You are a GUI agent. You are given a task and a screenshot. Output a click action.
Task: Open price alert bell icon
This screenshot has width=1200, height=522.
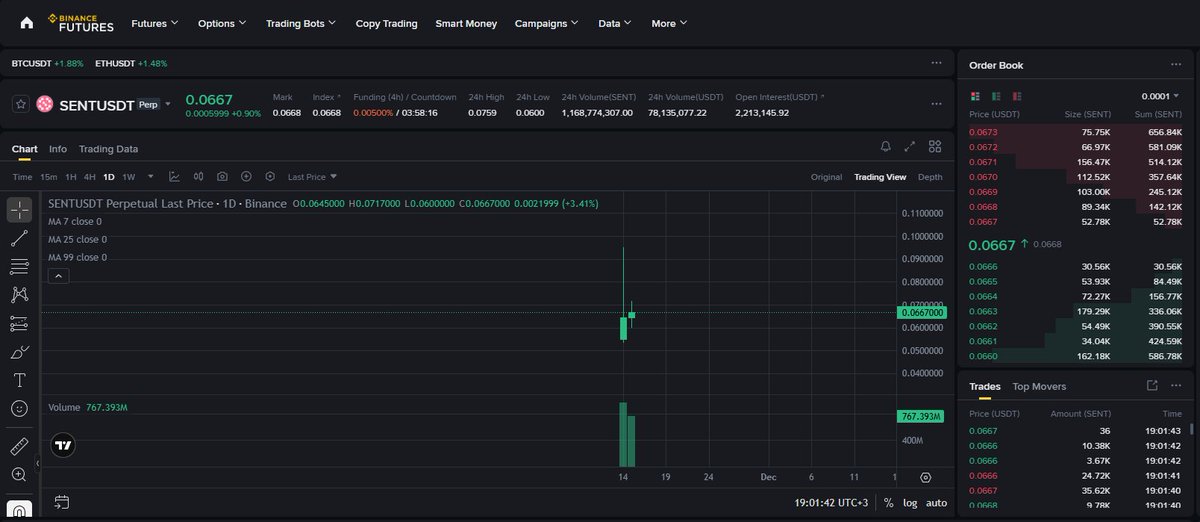(885, 147)
